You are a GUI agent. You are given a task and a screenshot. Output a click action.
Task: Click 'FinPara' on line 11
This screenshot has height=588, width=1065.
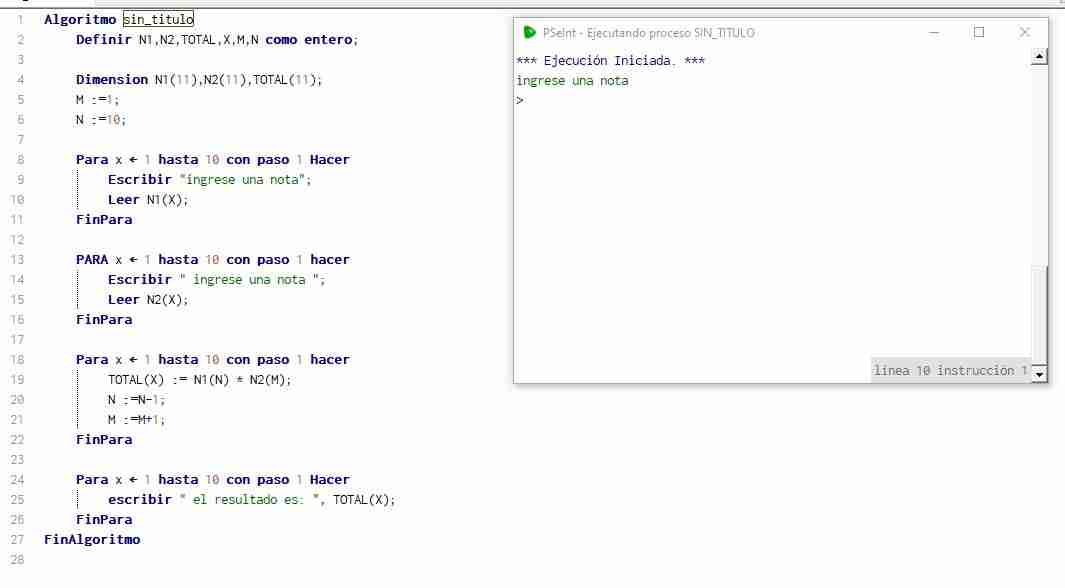104,219
